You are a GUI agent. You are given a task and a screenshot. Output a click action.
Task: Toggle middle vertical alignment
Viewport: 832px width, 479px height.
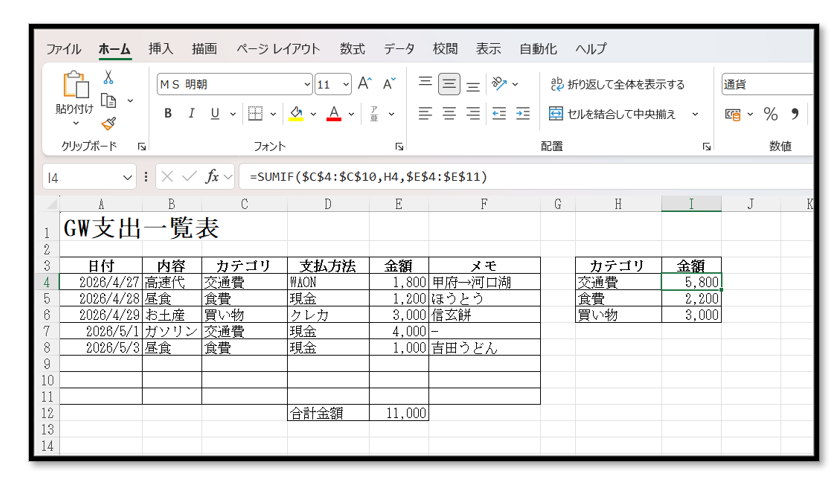click(x=449, y=84)
